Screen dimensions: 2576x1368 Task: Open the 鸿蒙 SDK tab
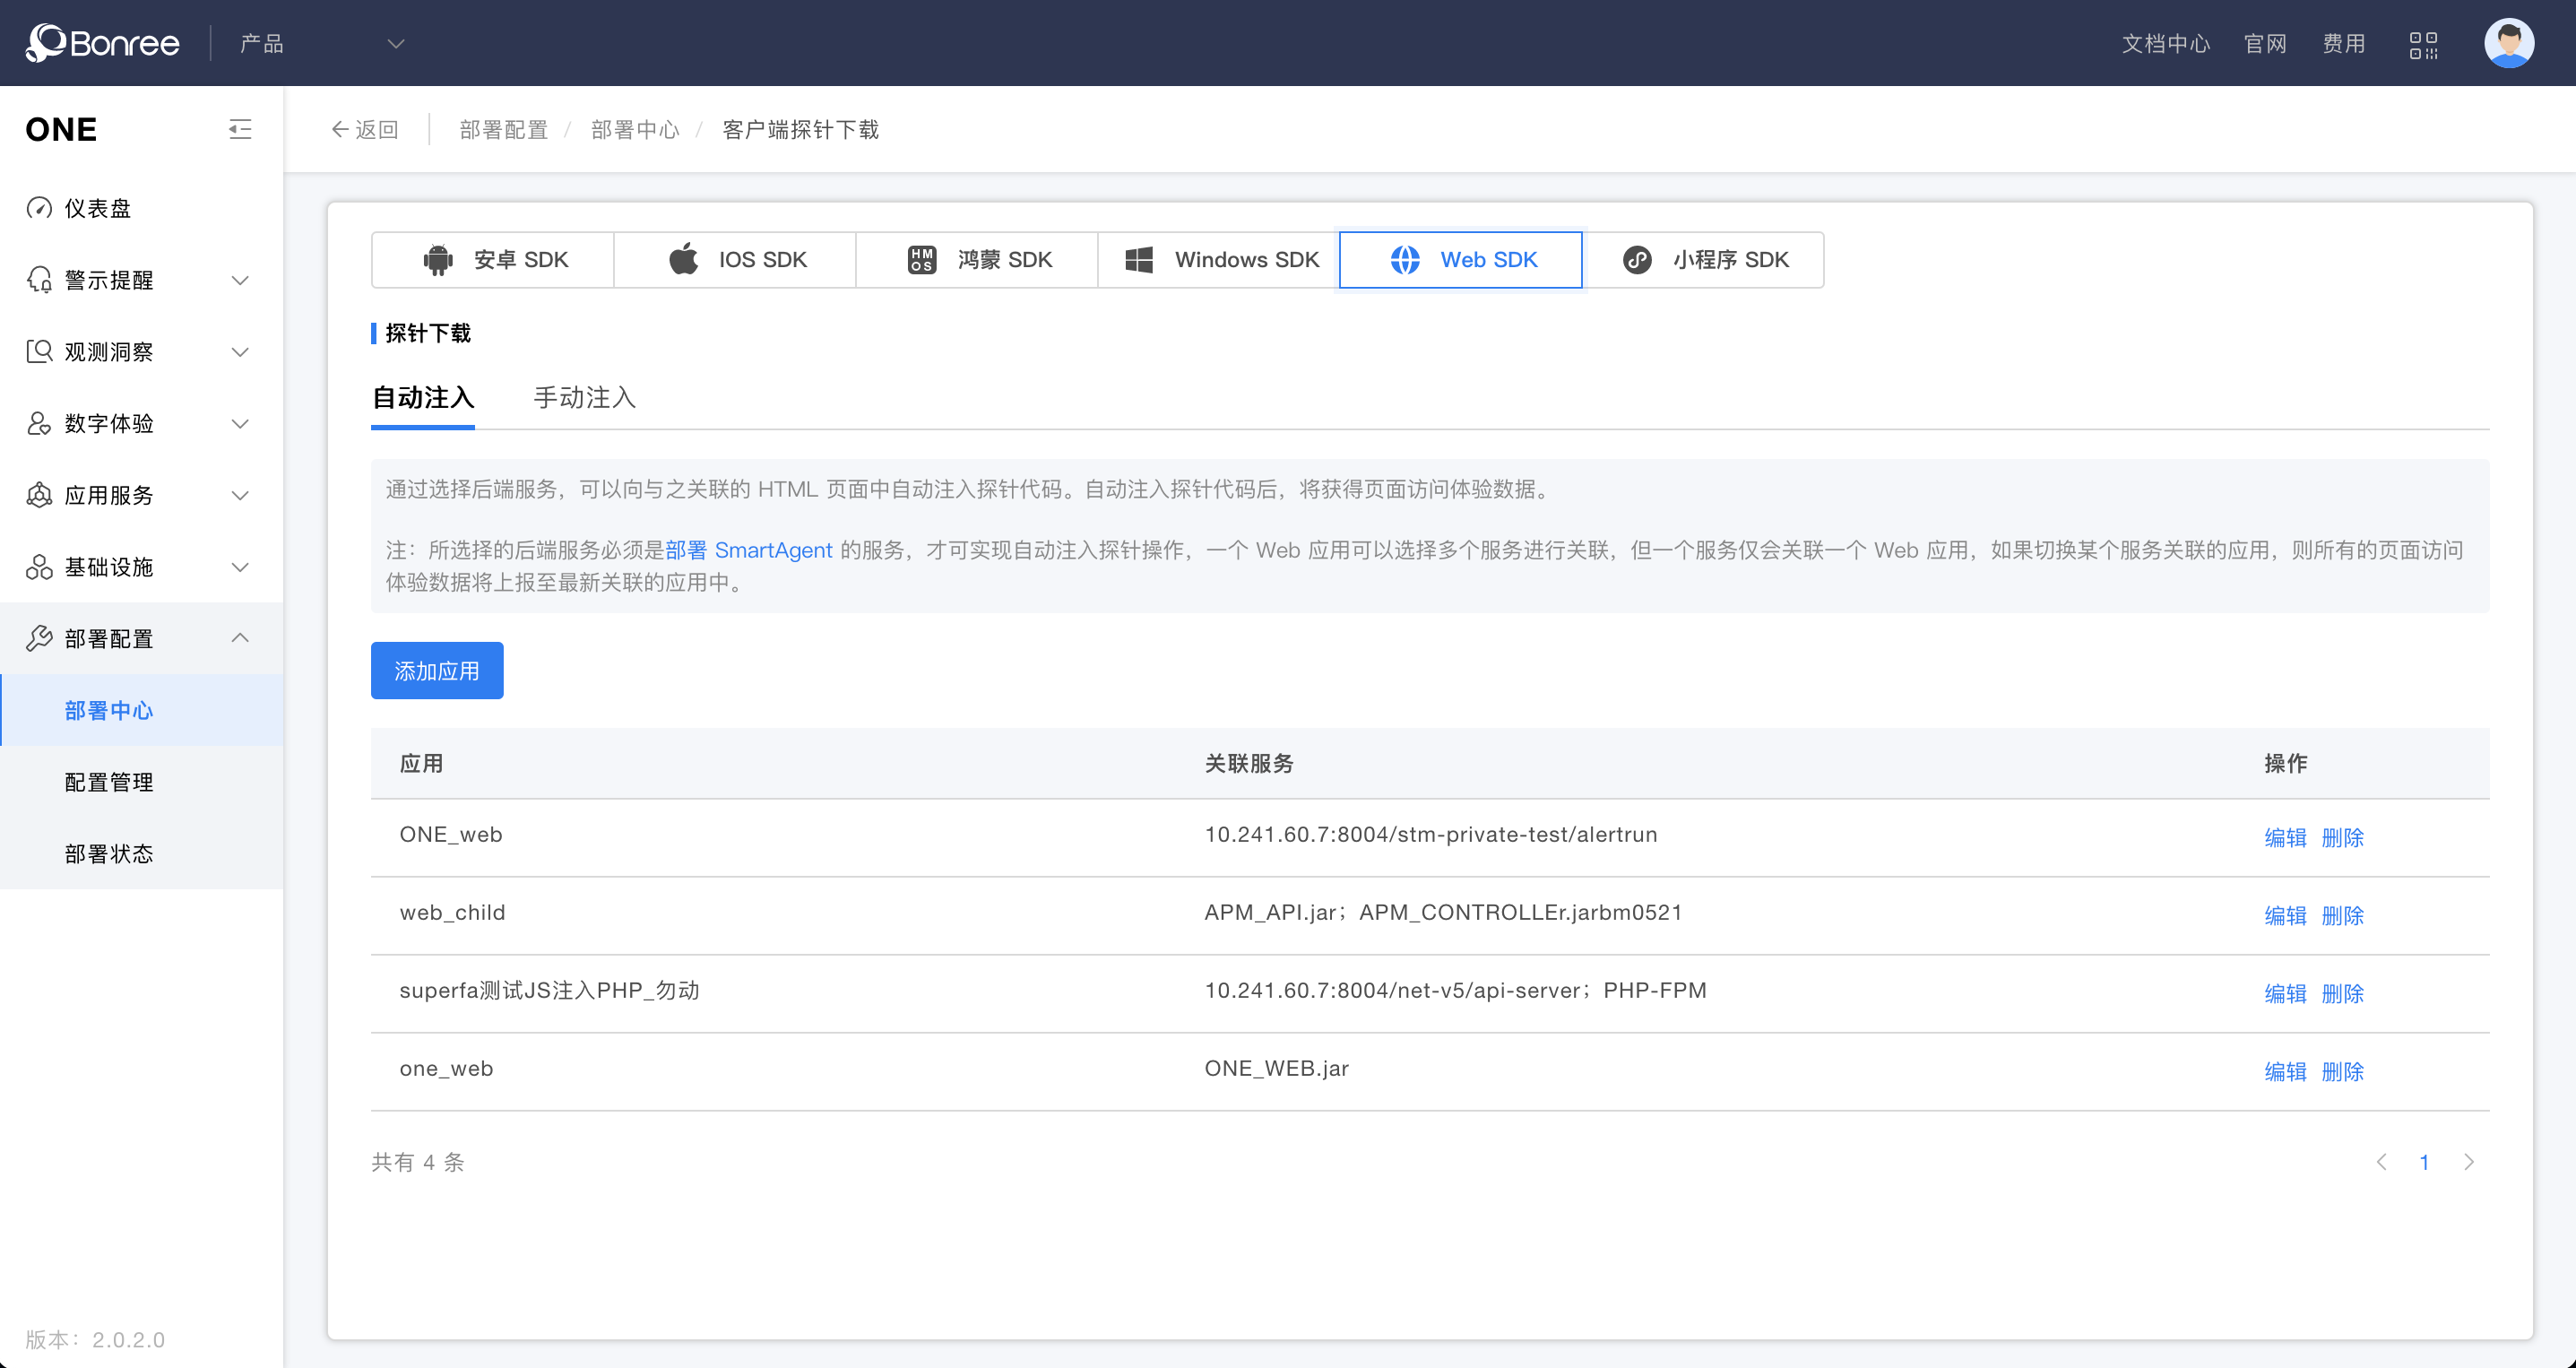pos(976,259)
